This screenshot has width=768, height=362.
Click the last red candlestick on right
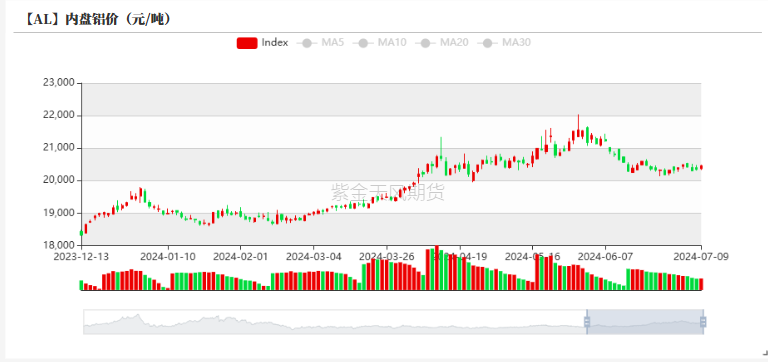click(701, 168)
